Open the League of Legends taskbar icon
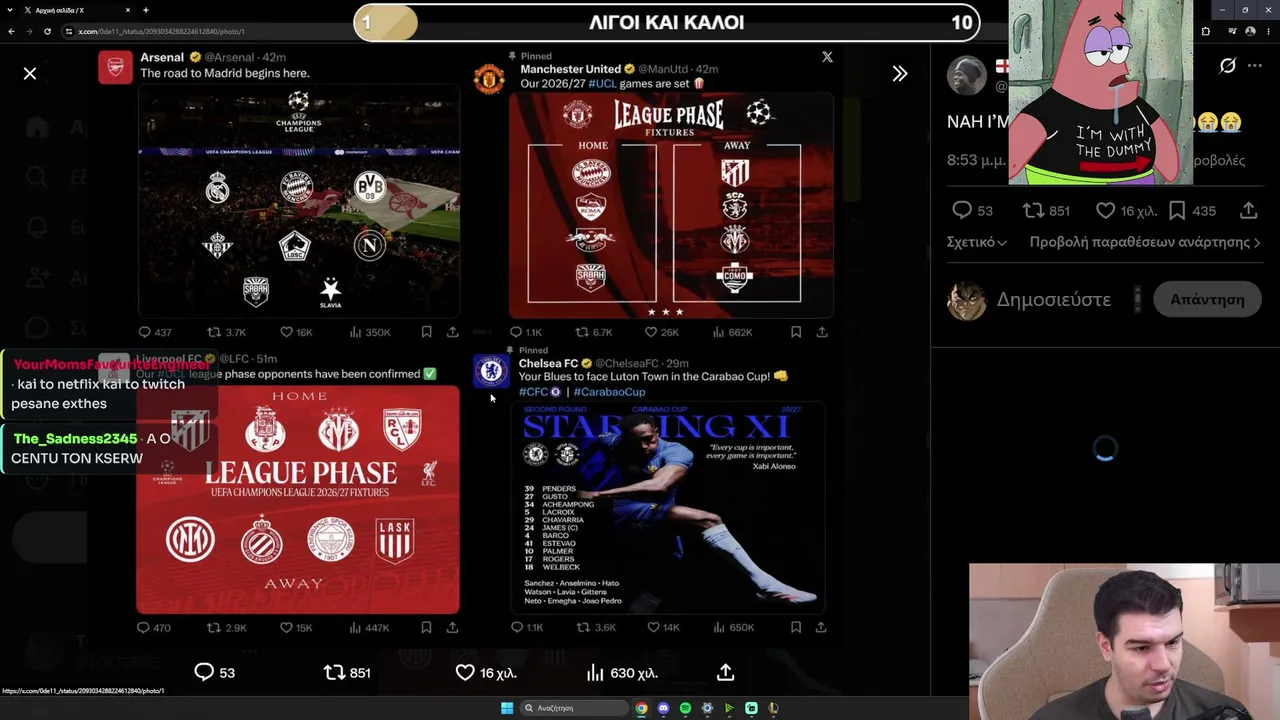Image resolution: width=1280 pixels, height=720 pixels. 773,708
